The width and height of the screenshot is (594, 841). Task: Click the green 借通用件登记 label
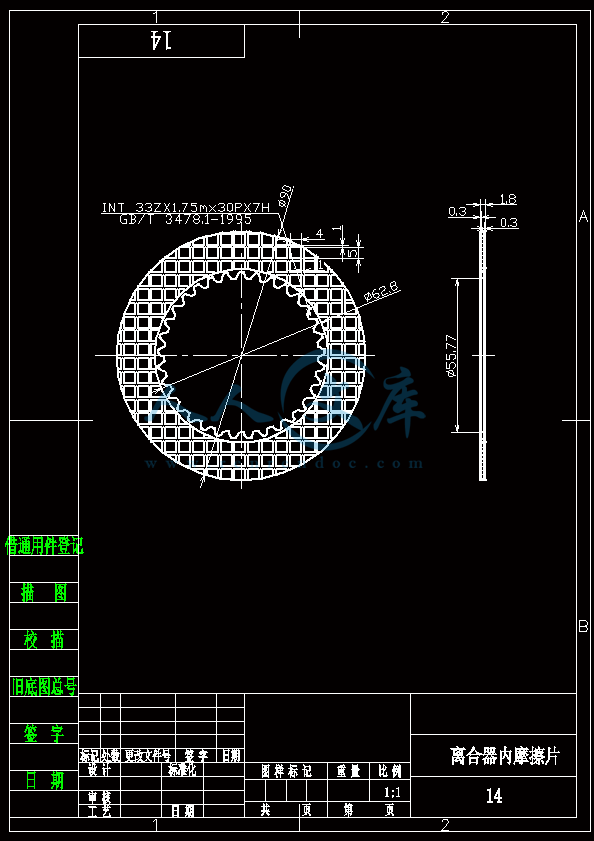pyautogui.click(x=45, y=546)
